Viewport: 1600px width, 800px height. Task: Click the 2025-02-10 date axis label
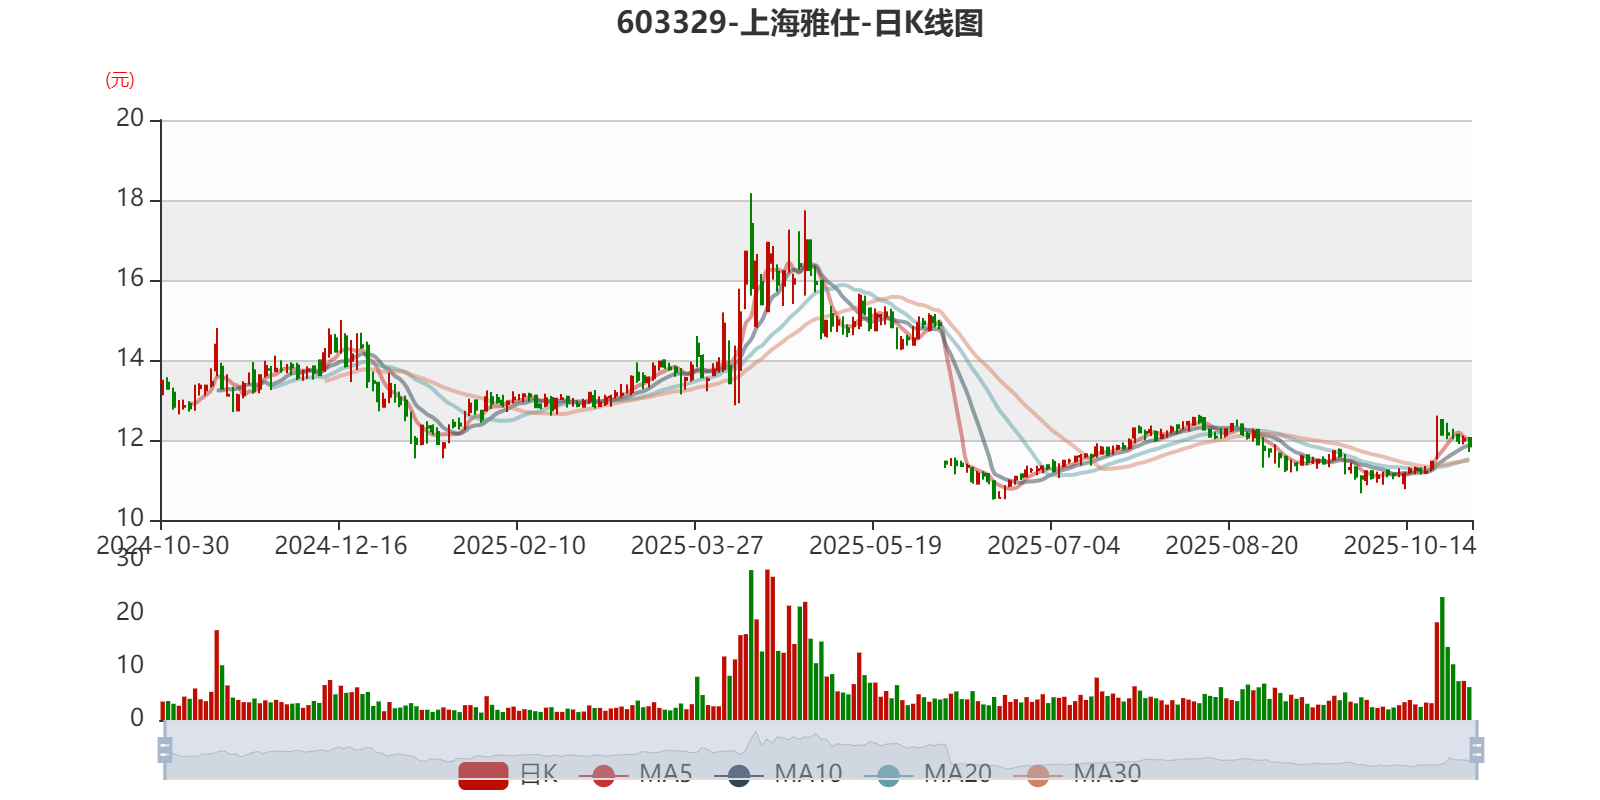[519, 545]
